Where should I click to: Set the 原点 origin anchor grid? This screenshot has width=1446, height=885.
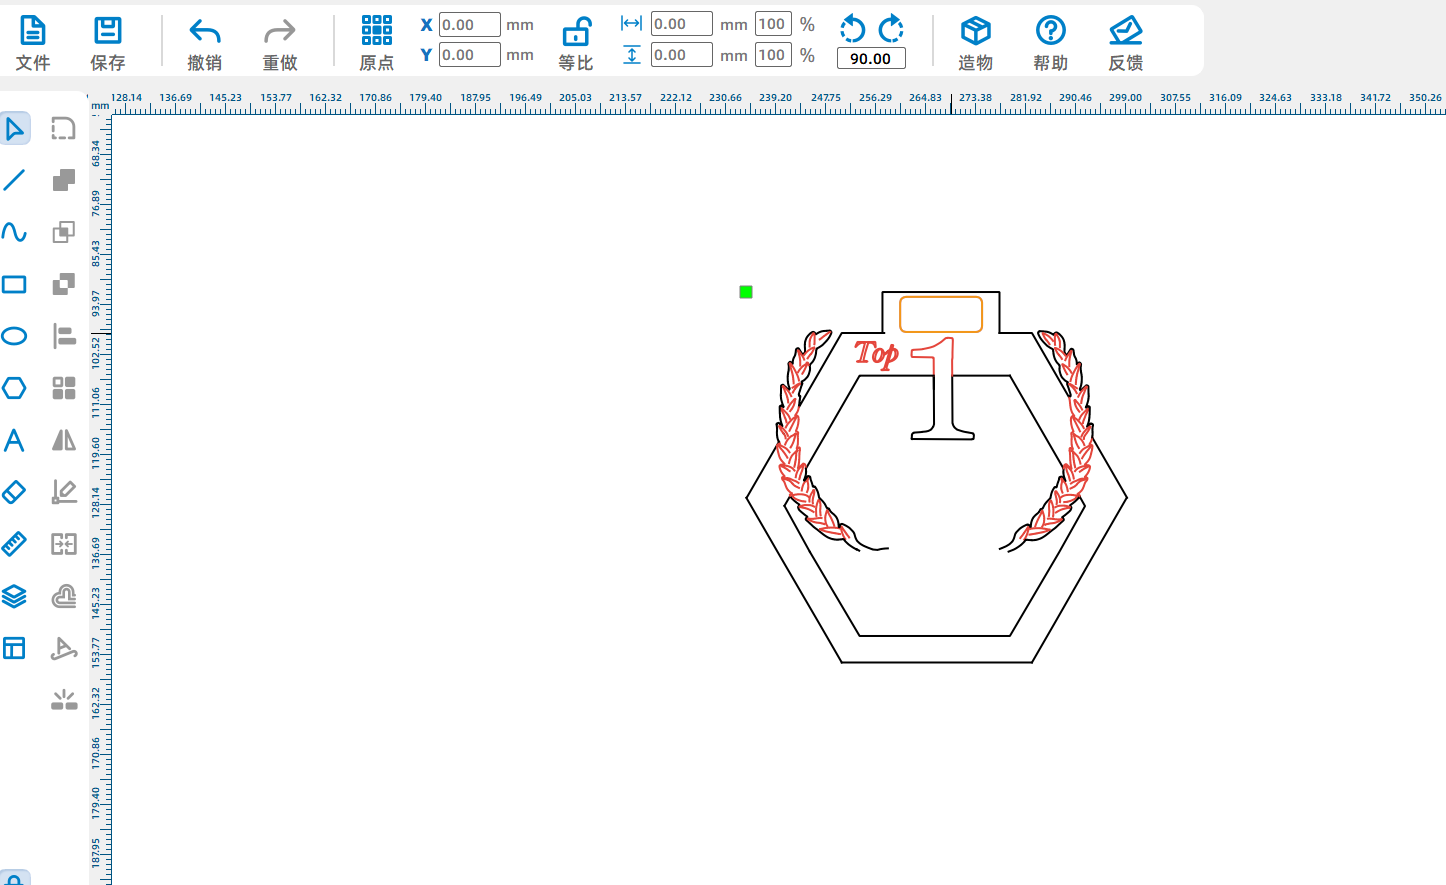click(x=376, y=43)
